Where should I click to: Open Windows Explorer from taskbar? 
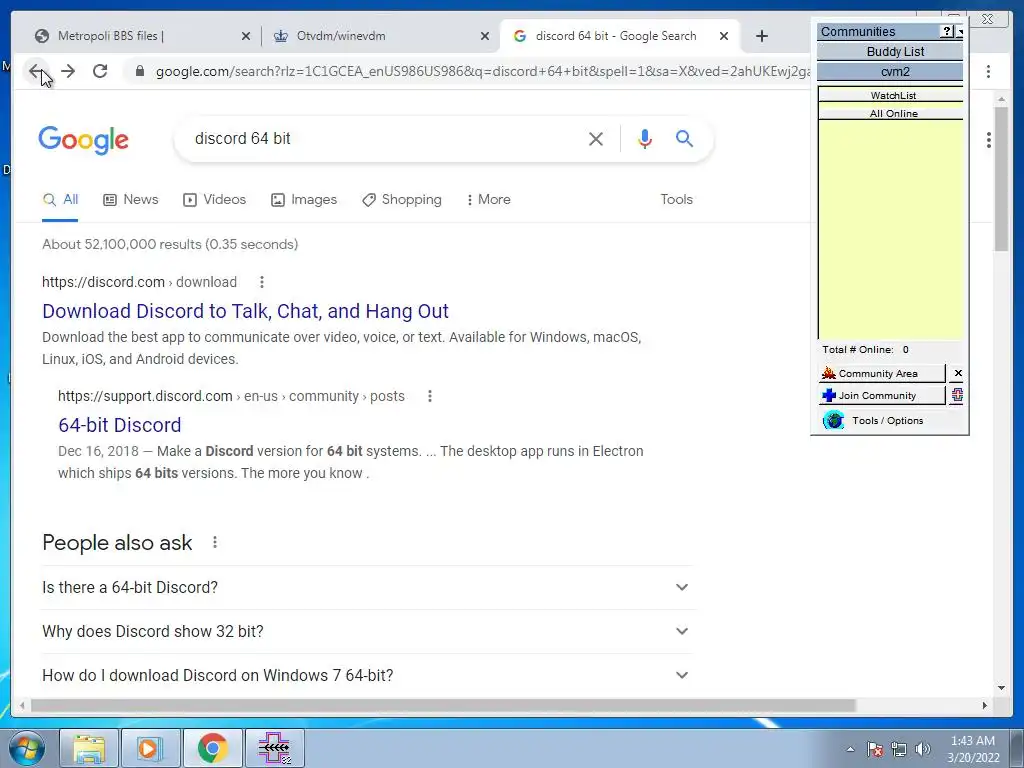89,748
